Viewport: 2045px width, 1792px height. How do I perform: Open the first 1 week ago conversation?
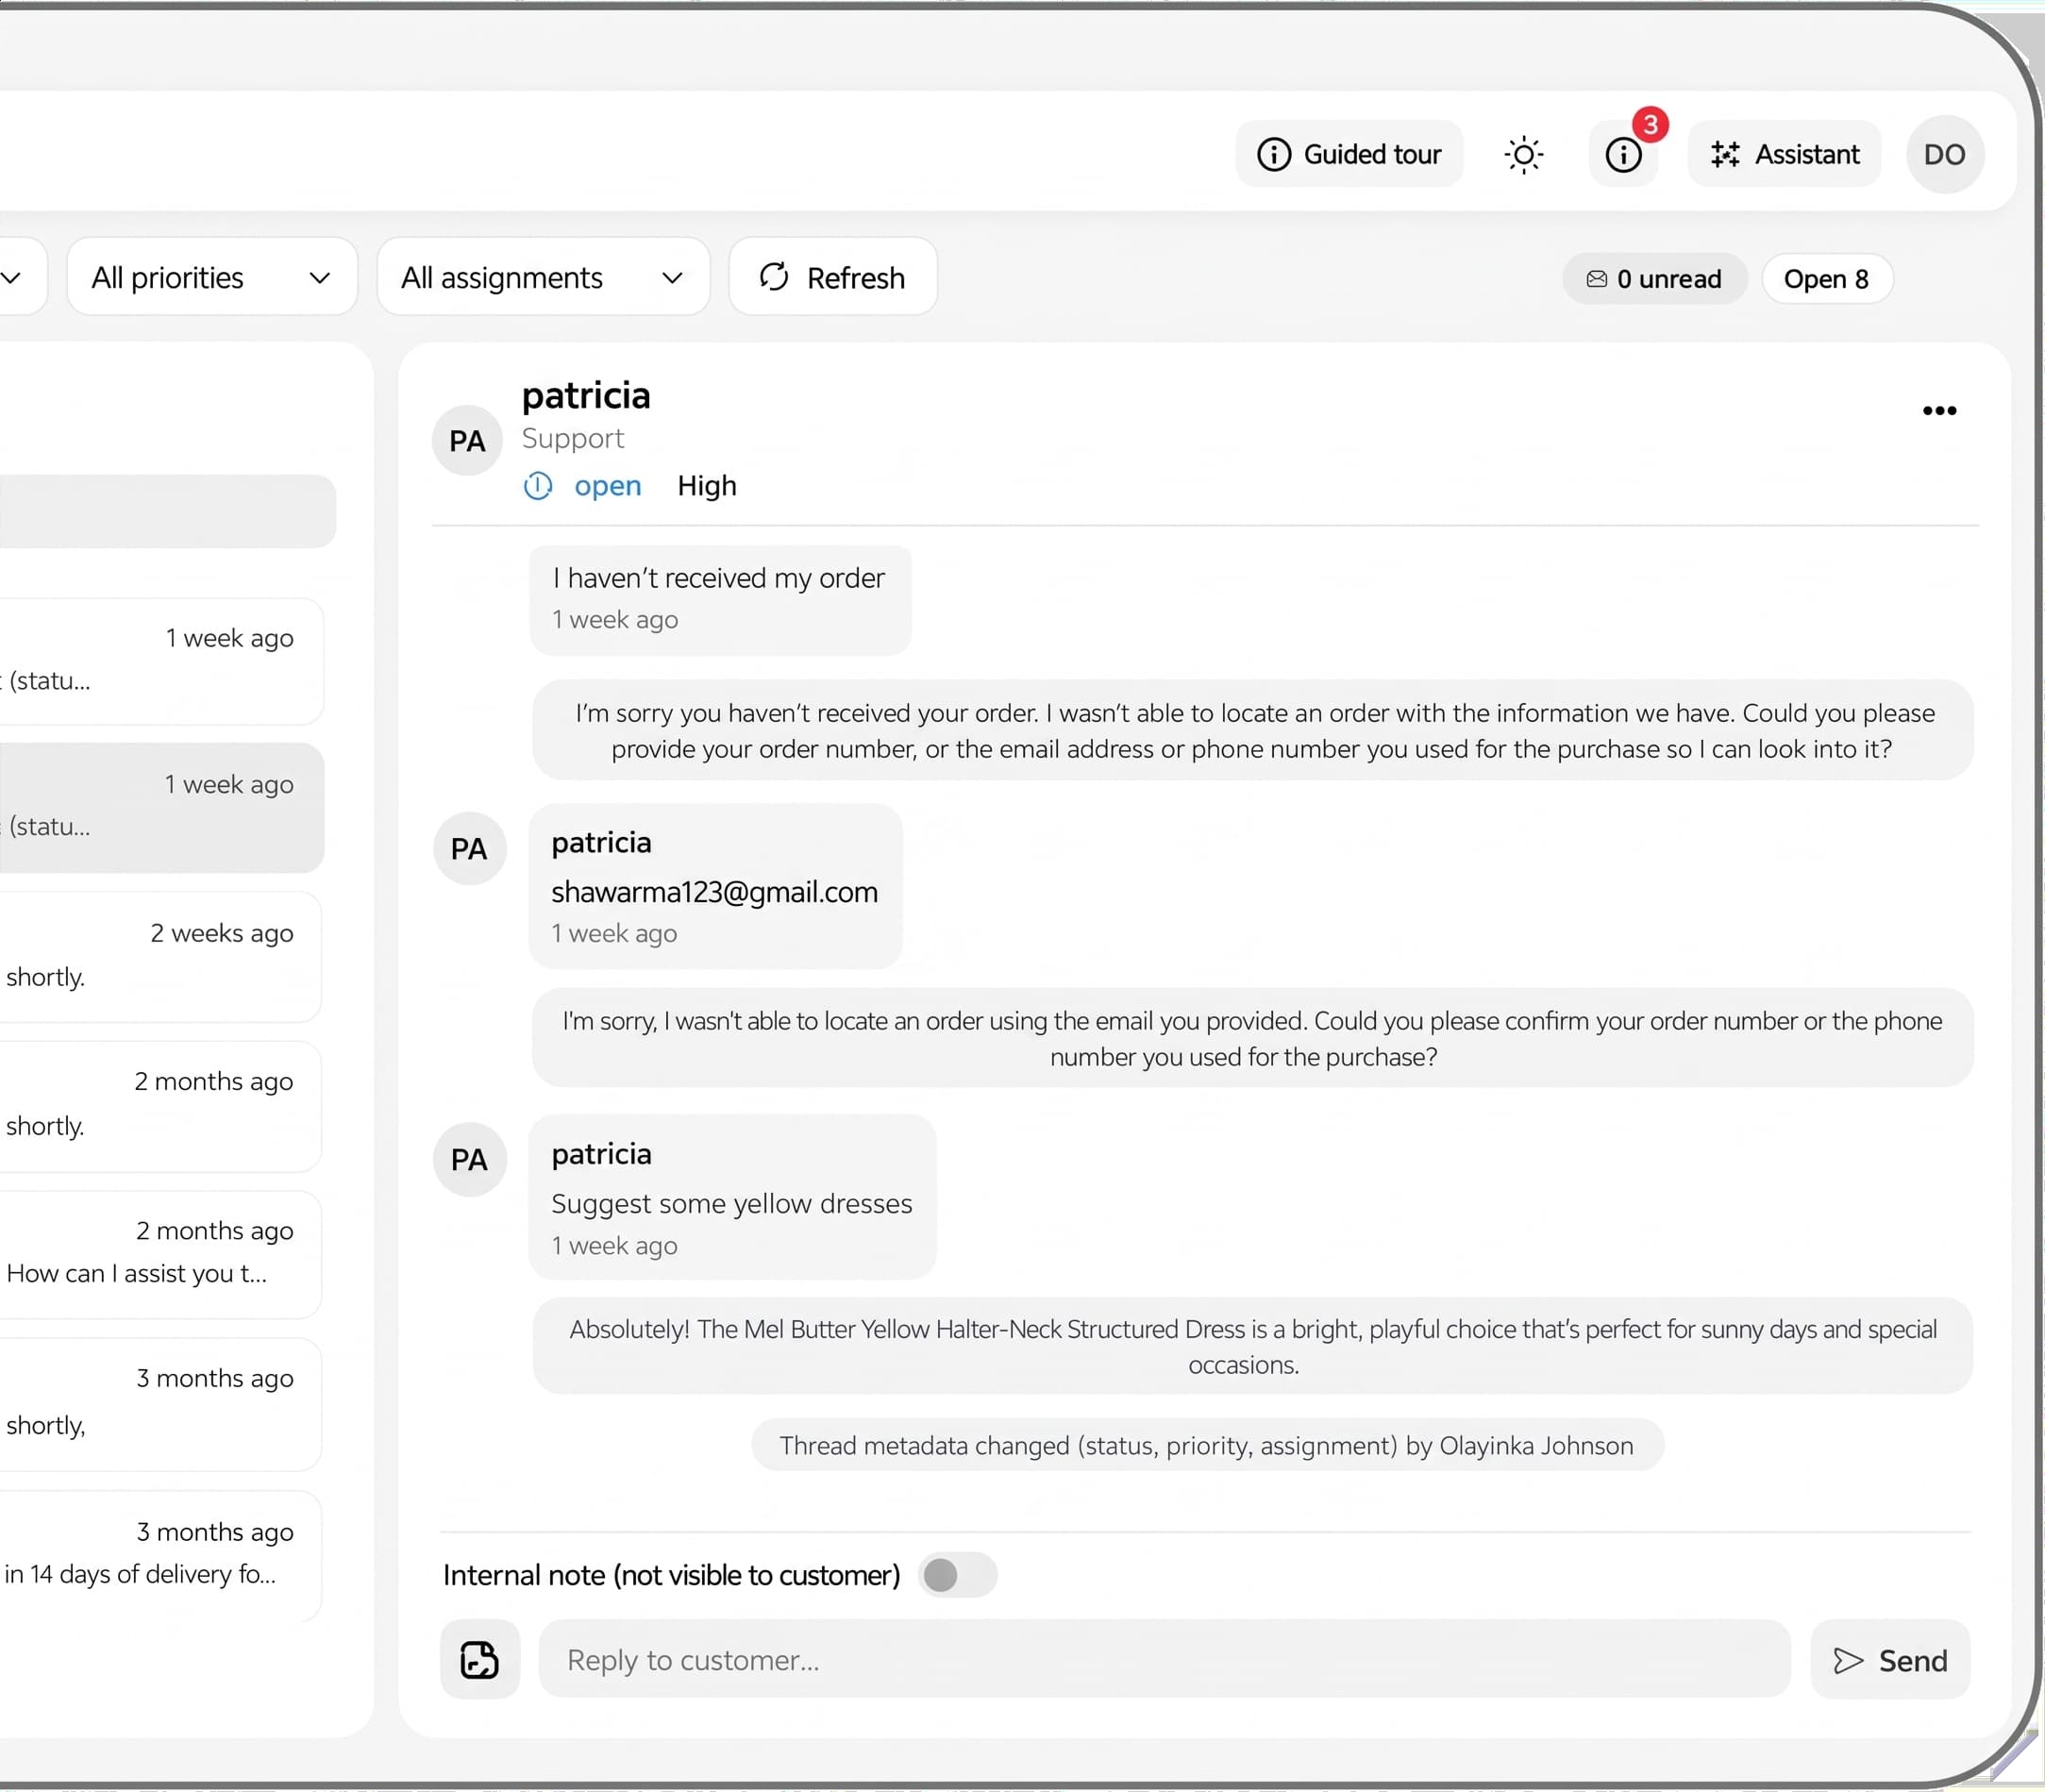click(x=160, y=662)
